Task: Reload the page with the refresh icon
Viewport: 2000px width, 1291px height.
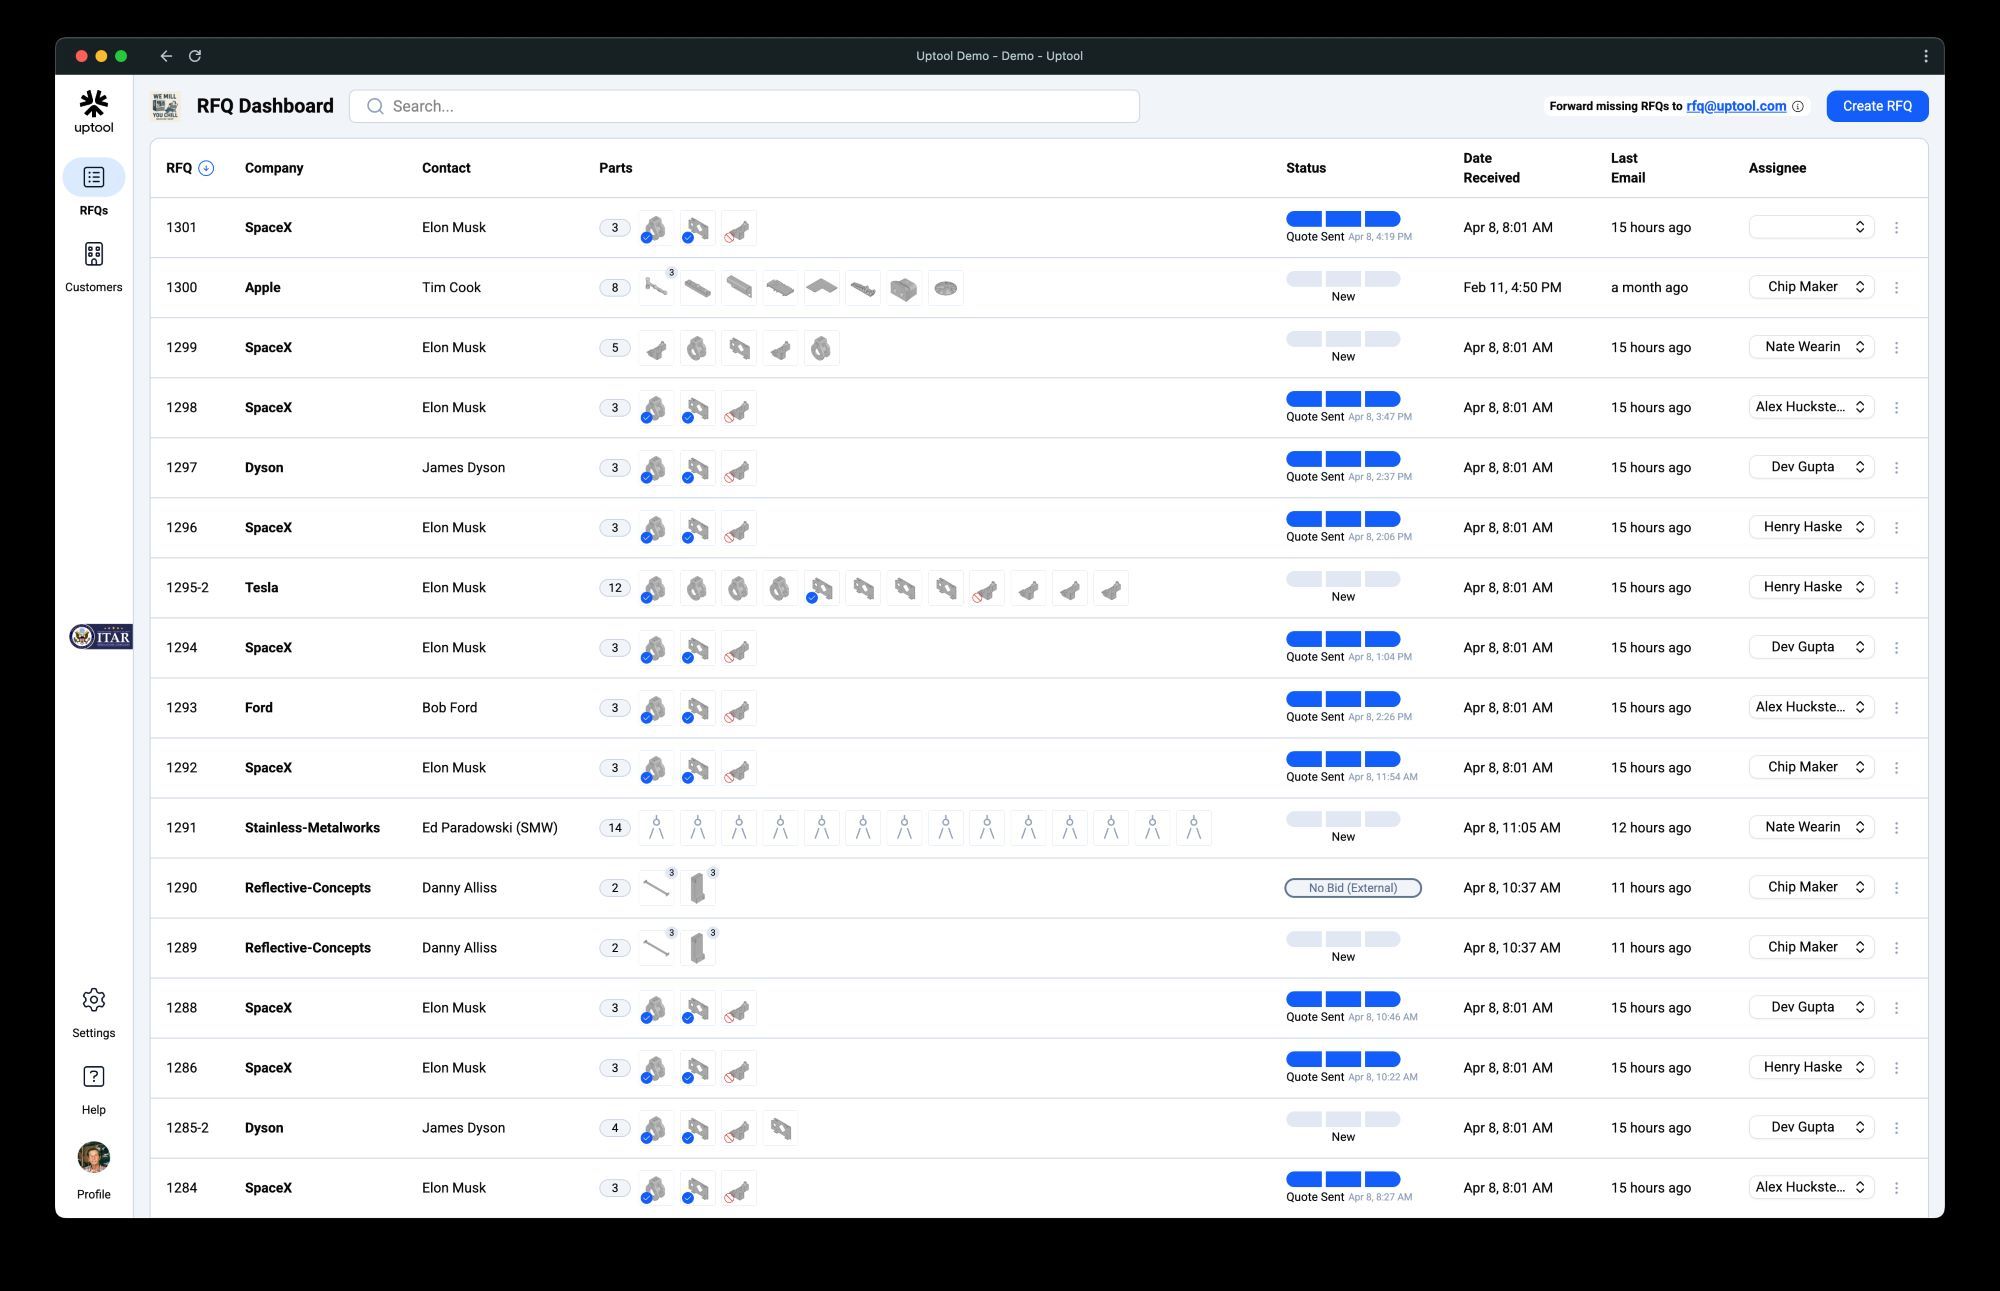Action: [195, 56]
